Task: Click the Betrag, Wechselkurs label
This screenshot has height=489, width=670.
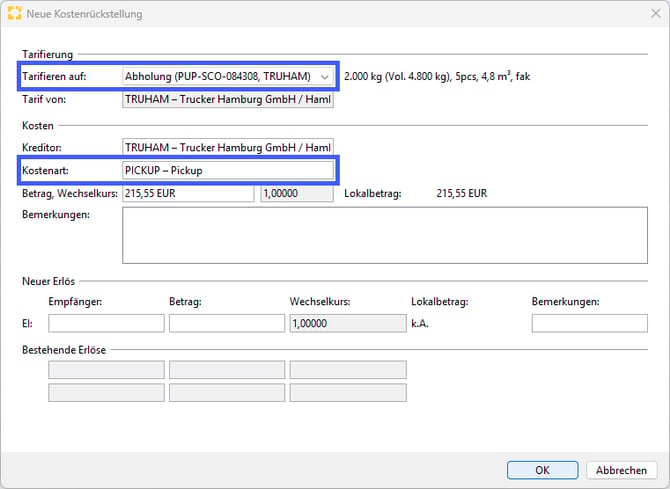Action: click(x=70, y=194)
